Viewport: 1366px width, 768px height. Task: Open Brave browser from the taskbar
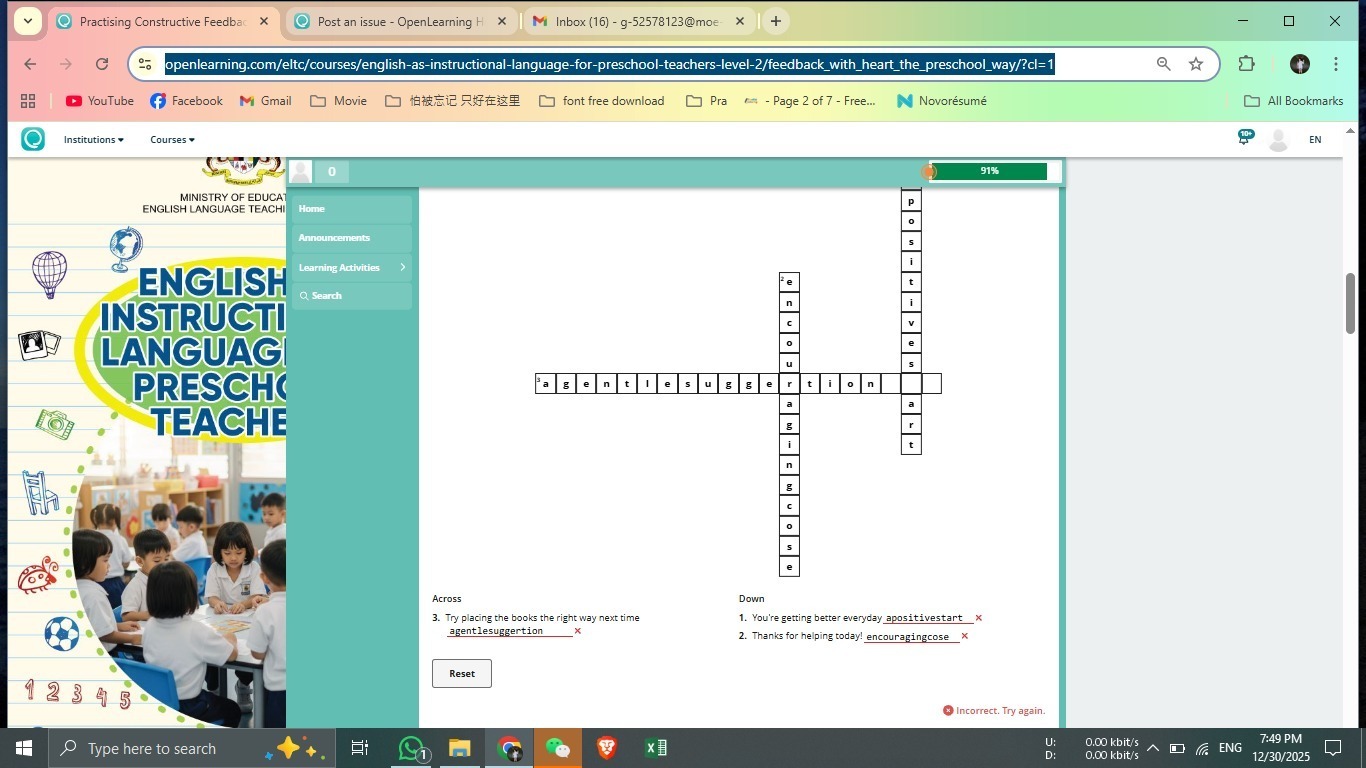click(606, 748)
